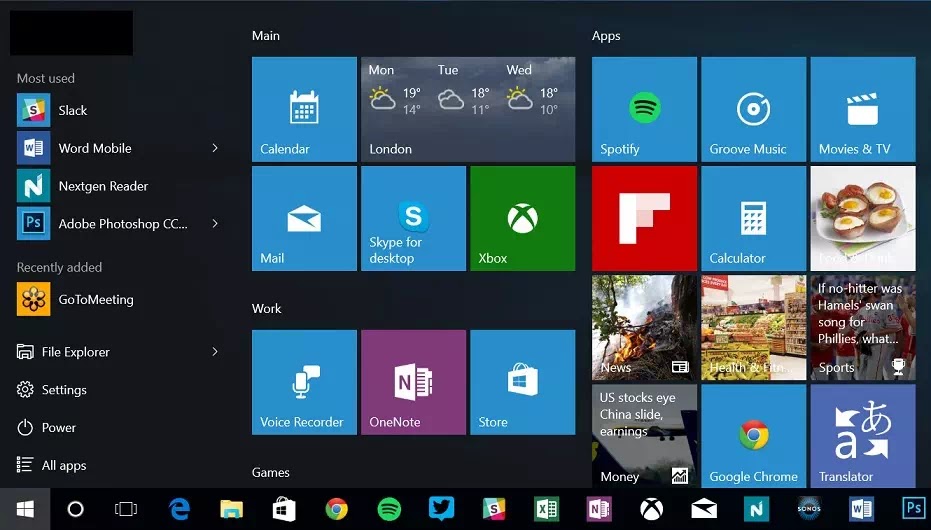The height and width of the screenshot is (530, 931).
Task: Open OneNote from the taskbar
Action: (598, 509)
